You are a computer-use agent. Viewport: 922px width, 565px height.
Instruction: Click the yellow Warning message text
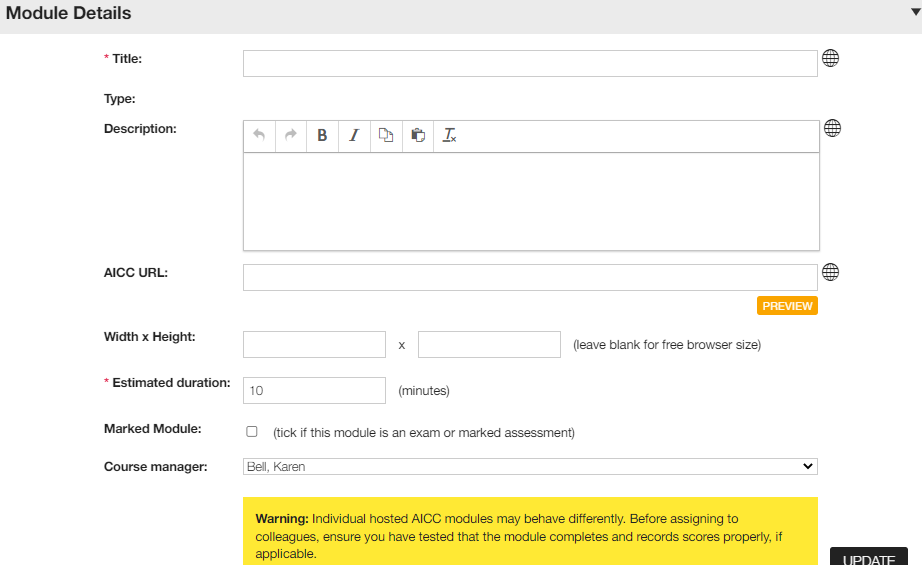coord(519,536)
